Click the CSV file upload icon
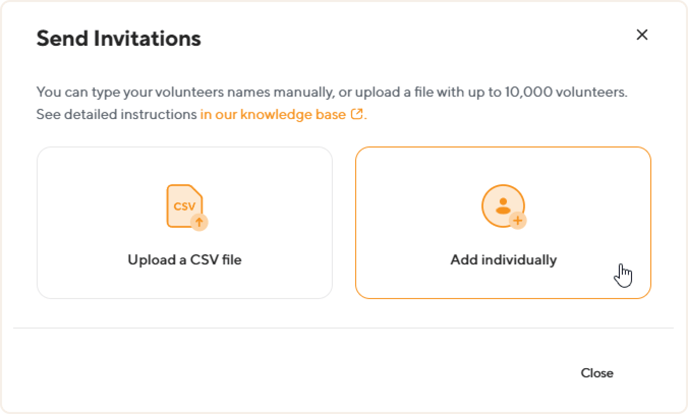 coord(187,207)
